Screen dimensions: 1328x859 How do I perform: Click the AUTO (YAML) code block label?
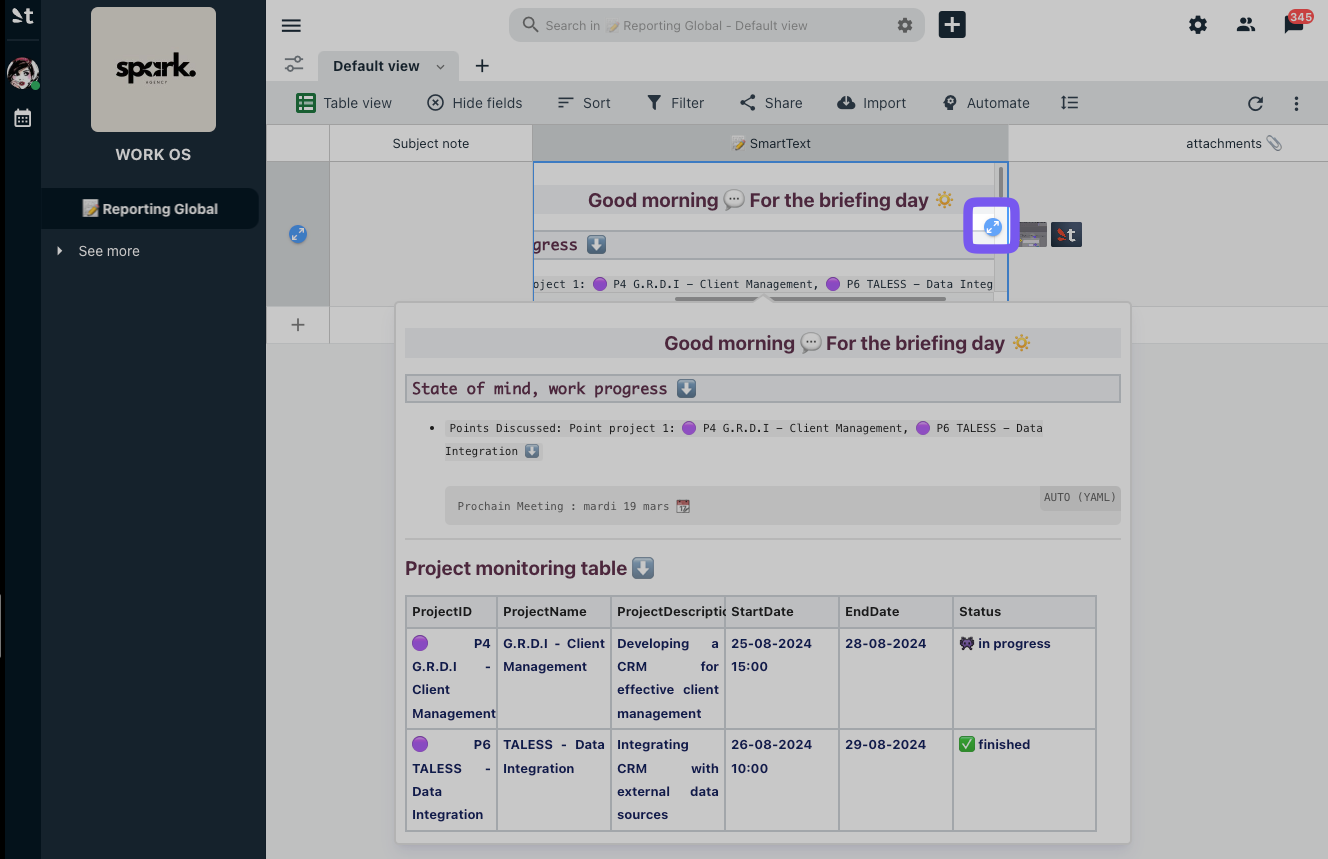(x=1080, y=497)
